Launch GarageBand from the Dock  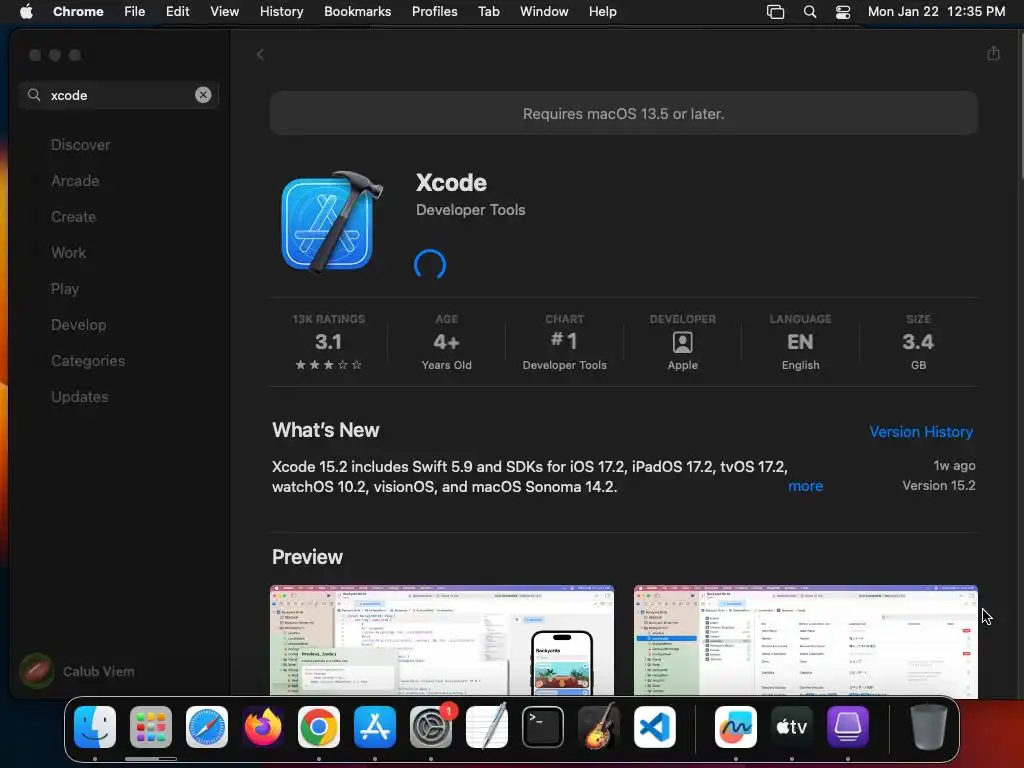click(599, 727)
